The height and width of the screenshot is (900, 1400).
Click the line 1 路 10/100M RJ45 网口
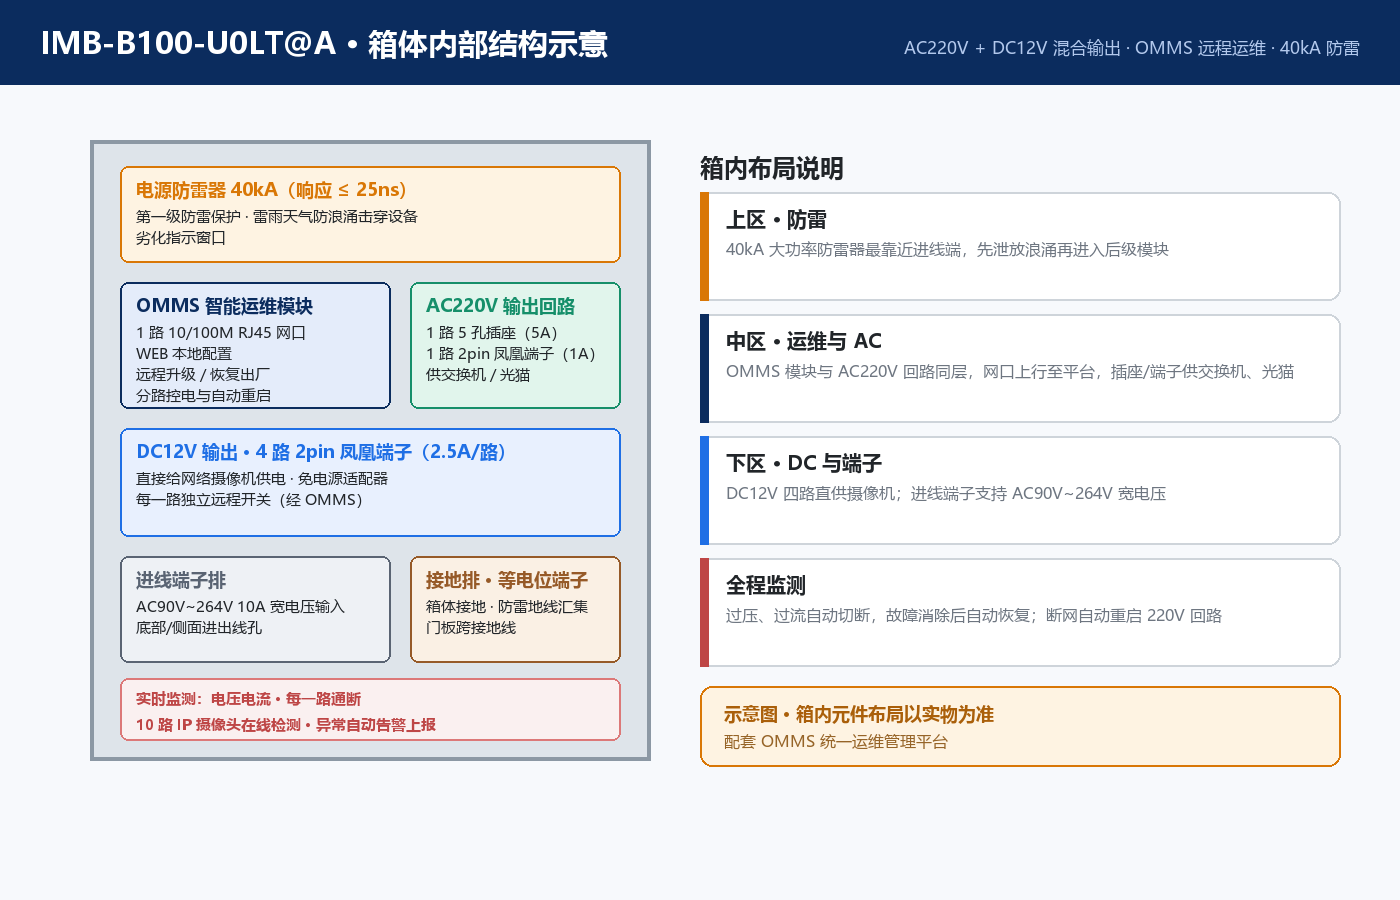click(x=221, y=333)
